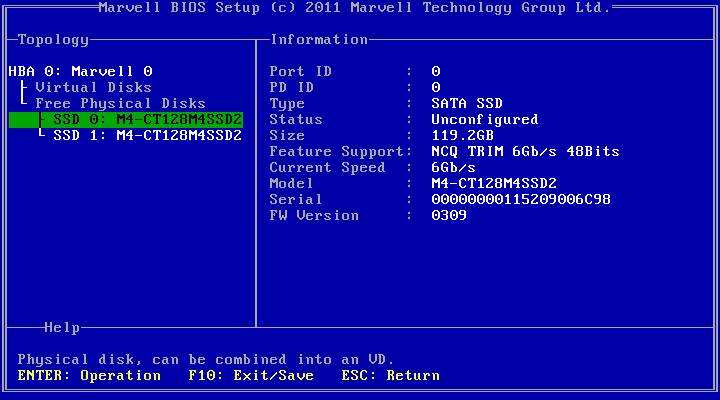This screenshot has width=720, height=400.
Task: Click the Help section title
Action: (62, 327)
